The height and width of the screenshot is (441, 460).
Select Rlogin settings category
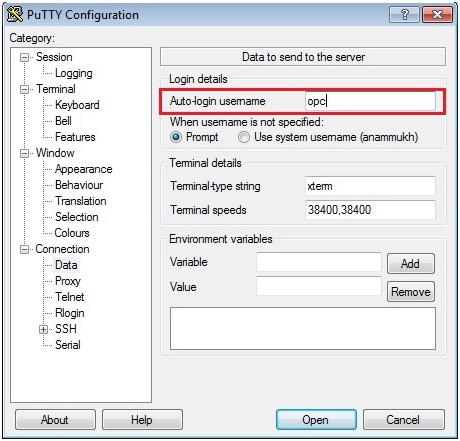click(69, 313)
